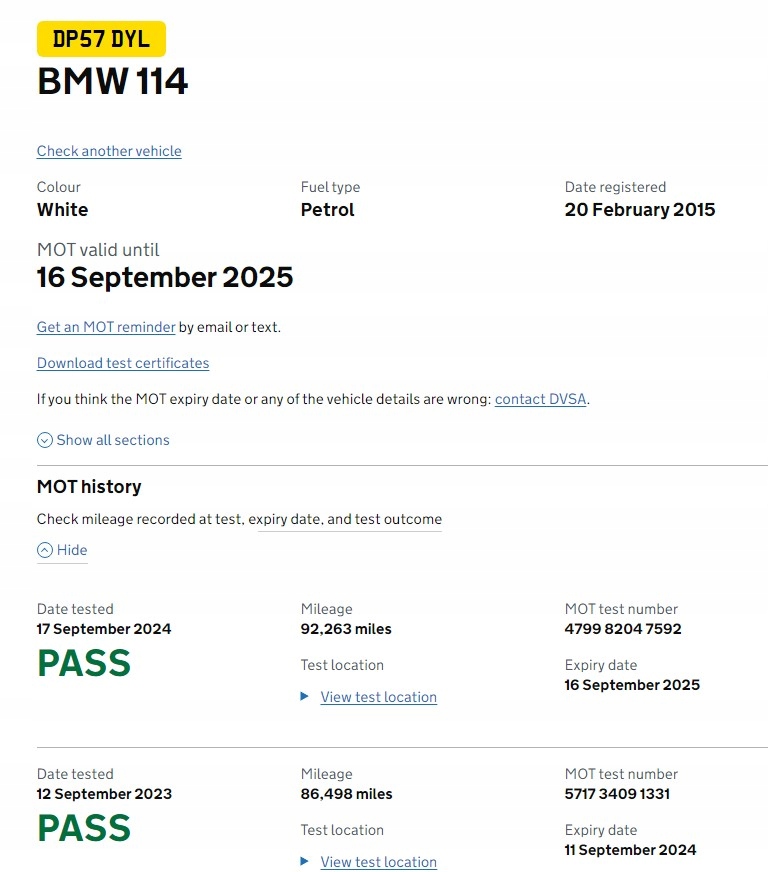Select the BMW 114 vehicle heading
The height and width of the screenshot is (872, 768).
point(113,81)
